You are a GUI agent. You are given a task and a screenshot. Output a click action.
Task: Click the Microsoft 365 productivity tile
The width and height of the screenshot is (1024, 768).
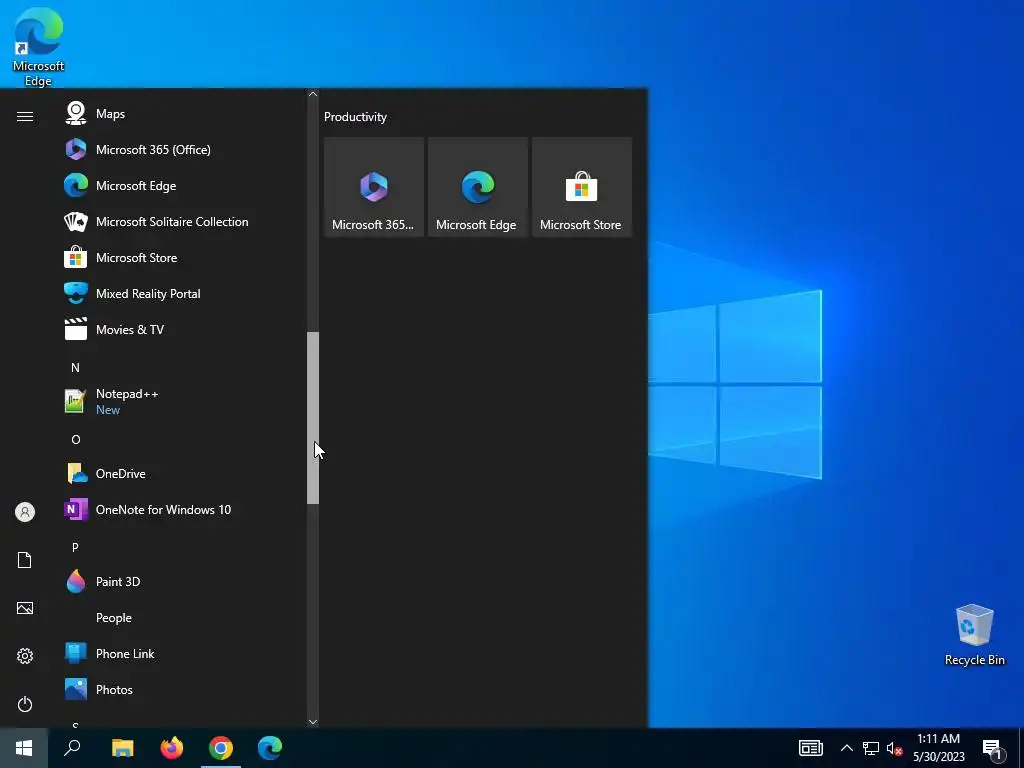[x=374, y=187]
